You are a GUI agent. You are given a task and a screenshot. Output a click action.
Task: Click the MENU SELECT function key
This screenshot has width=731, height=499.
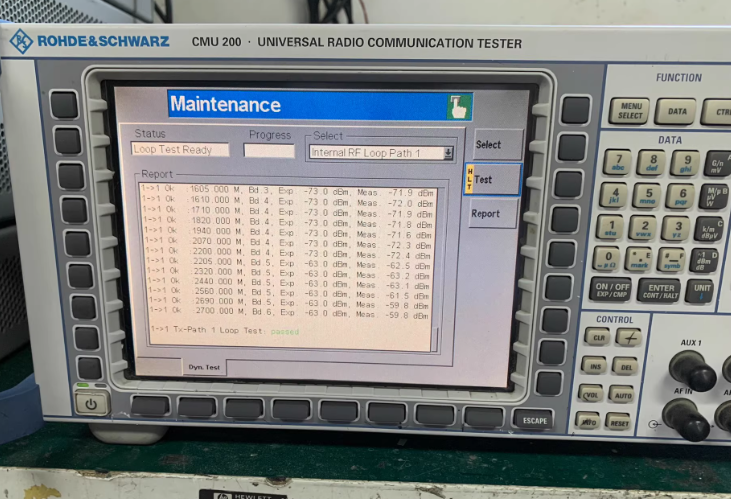tap(629, 111)
